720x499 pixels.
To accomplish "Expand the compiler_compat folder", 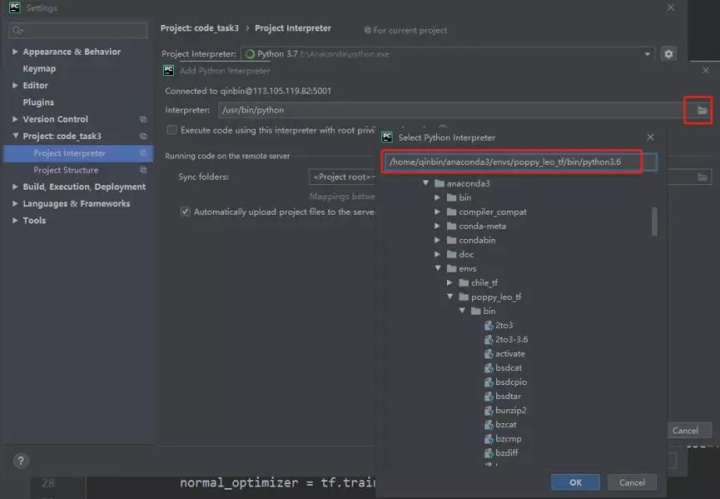I will pyautogui.click(x=437, y=212).
